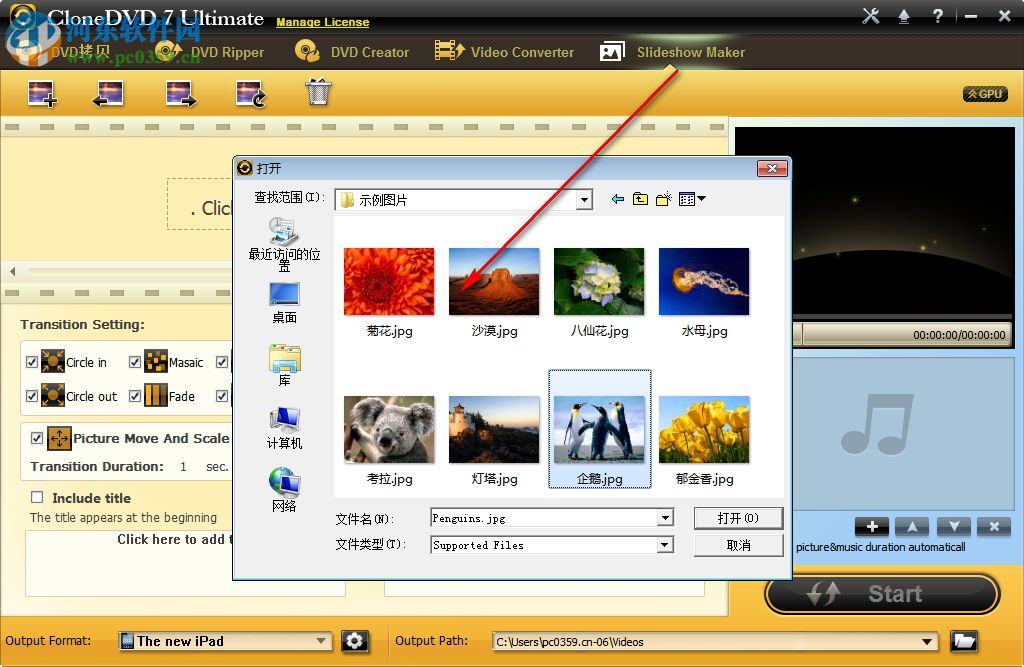Click the 打开 button to open files
This screenshot has height=667, width=1024.
pos(738,518)
